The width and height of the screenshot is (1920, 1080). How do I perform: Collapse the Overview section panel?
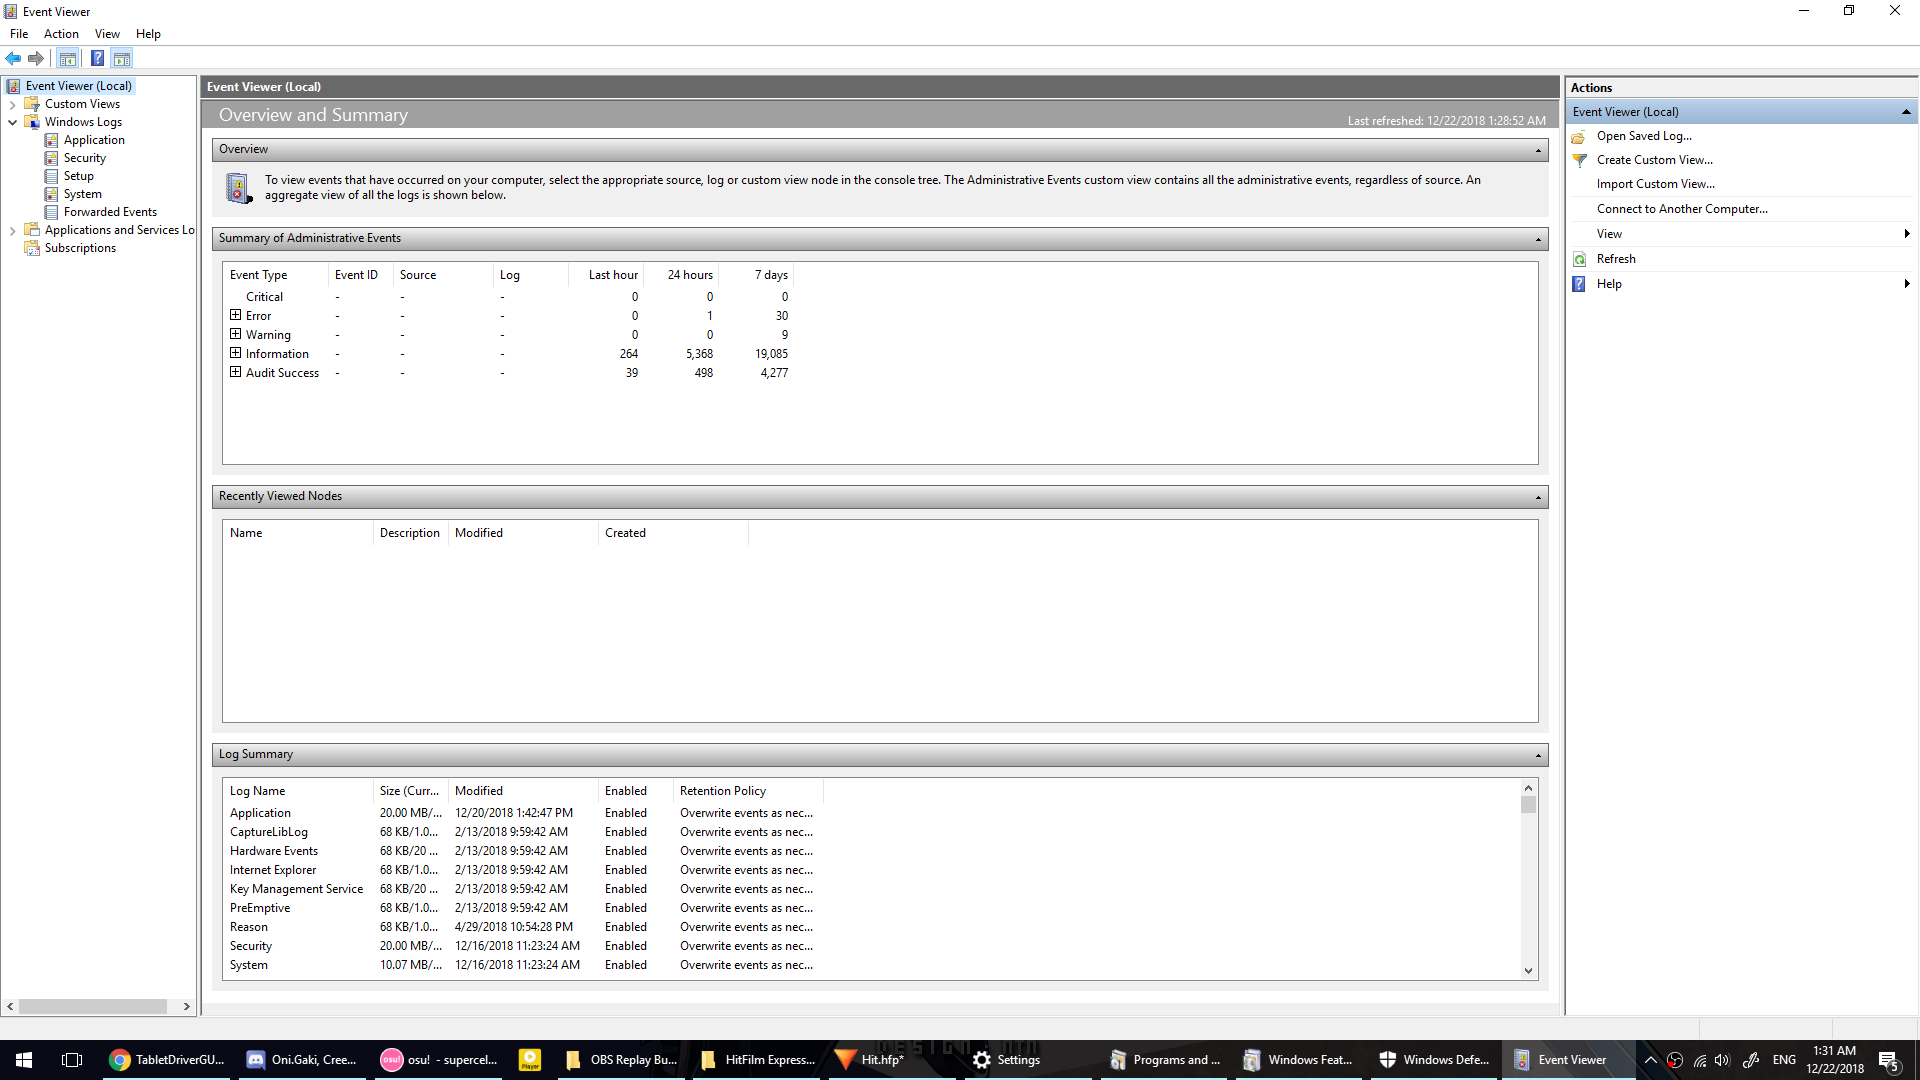pyautogui.click(x=1537, y=149)
